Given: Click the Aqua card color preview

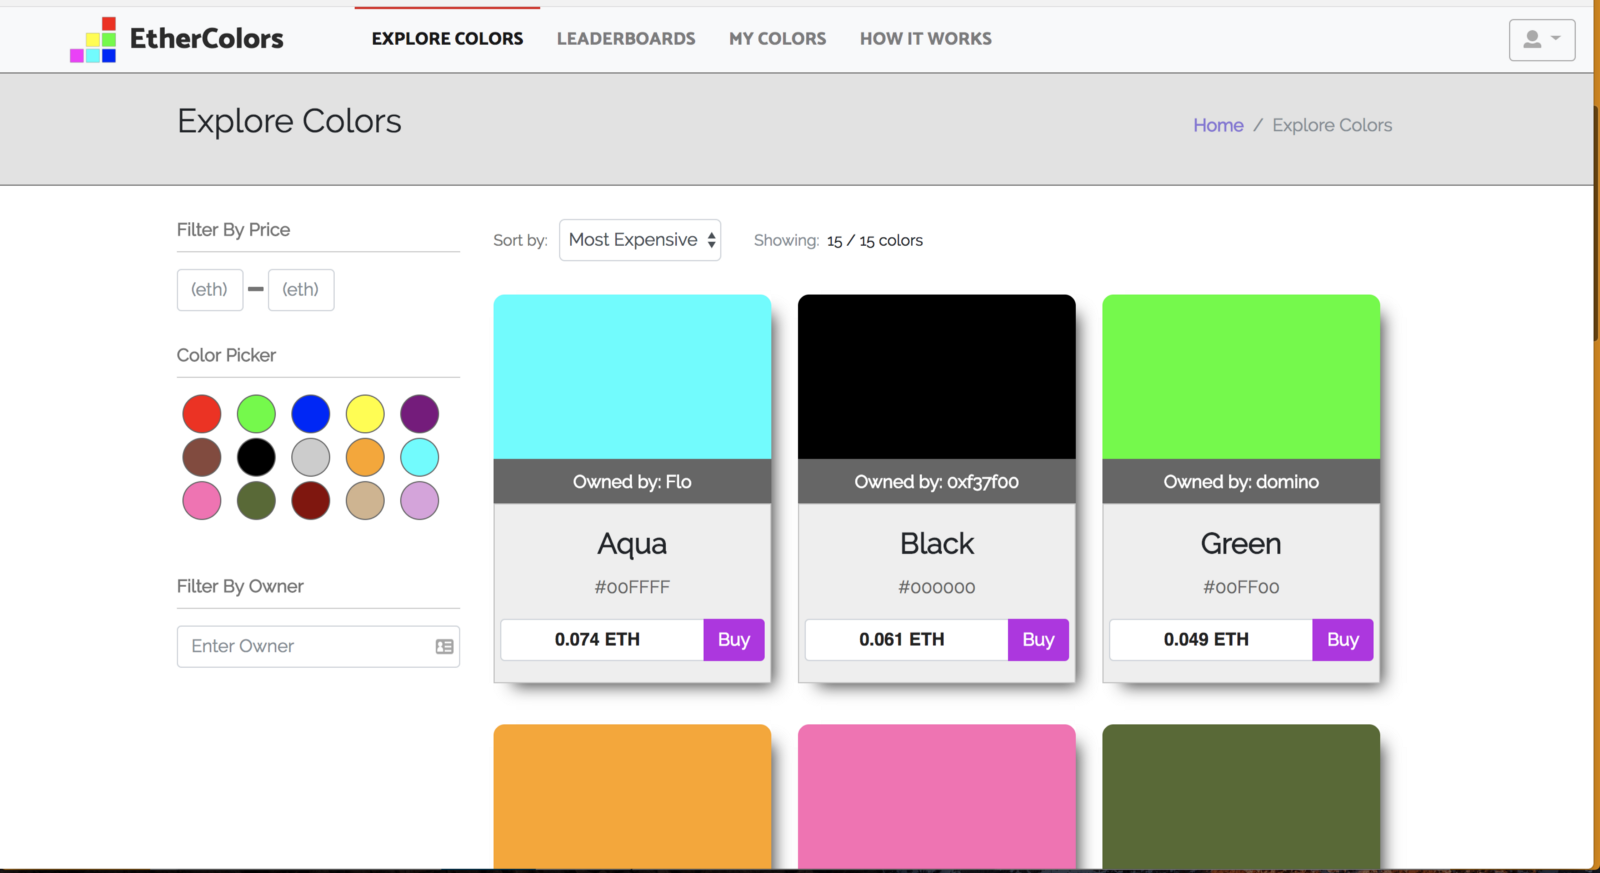Looking at the screenshot, I should [632, 377].
